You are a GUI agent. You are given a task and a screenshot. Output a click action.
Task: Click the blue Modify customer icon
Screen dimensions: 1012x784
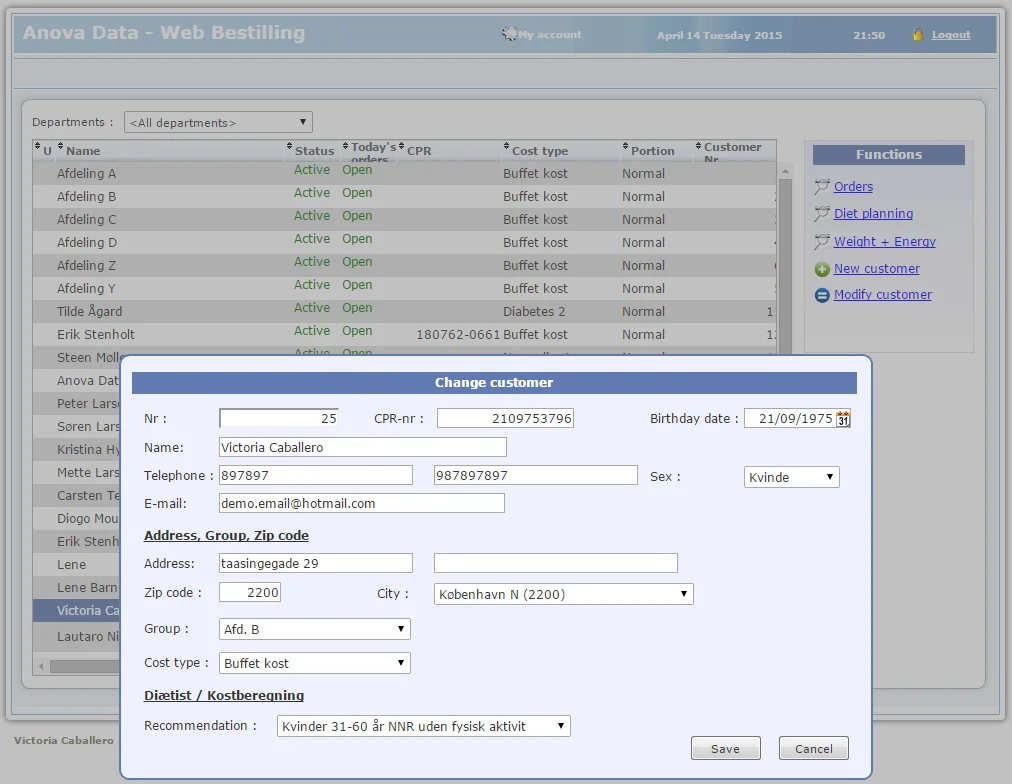pos(822,295)
